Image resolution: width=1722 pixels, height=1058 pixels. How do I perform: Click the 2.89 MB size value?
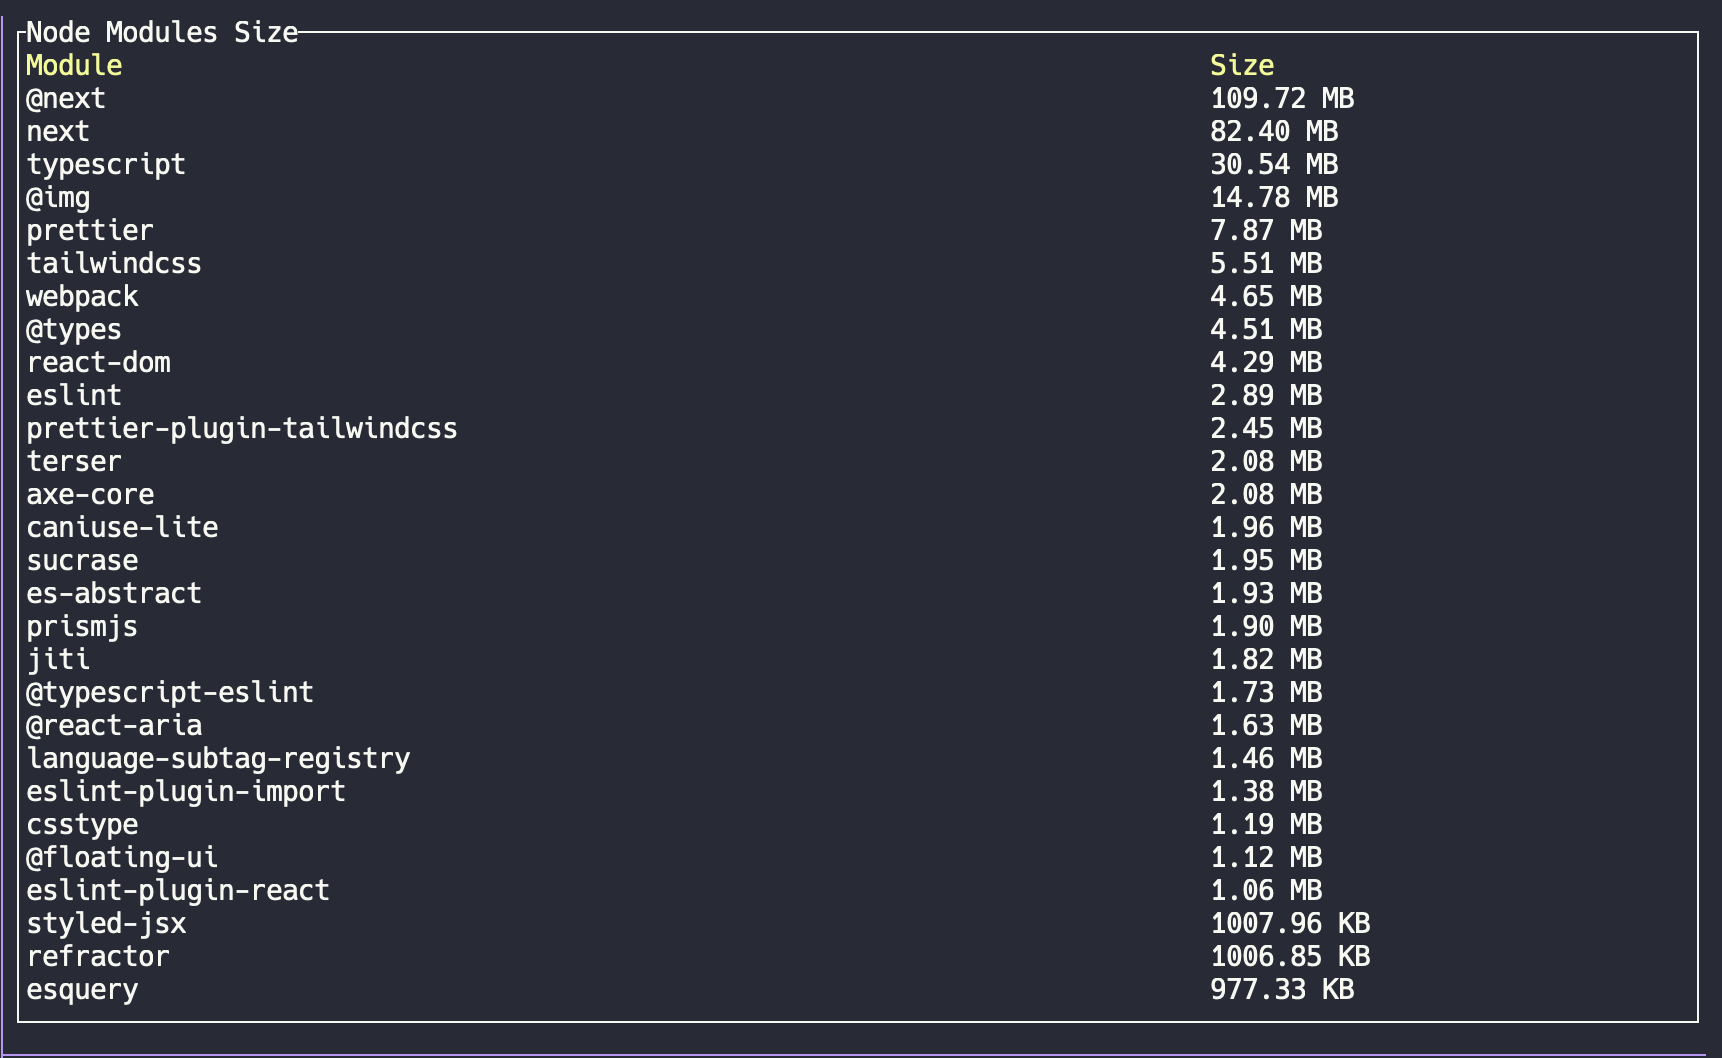point(1266,396)
